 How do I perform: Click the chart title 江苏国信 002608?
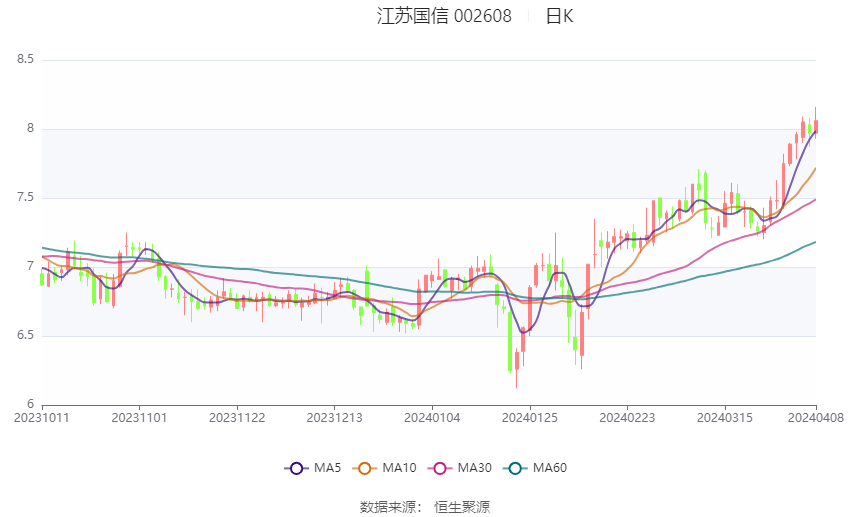tap(444, 16)
